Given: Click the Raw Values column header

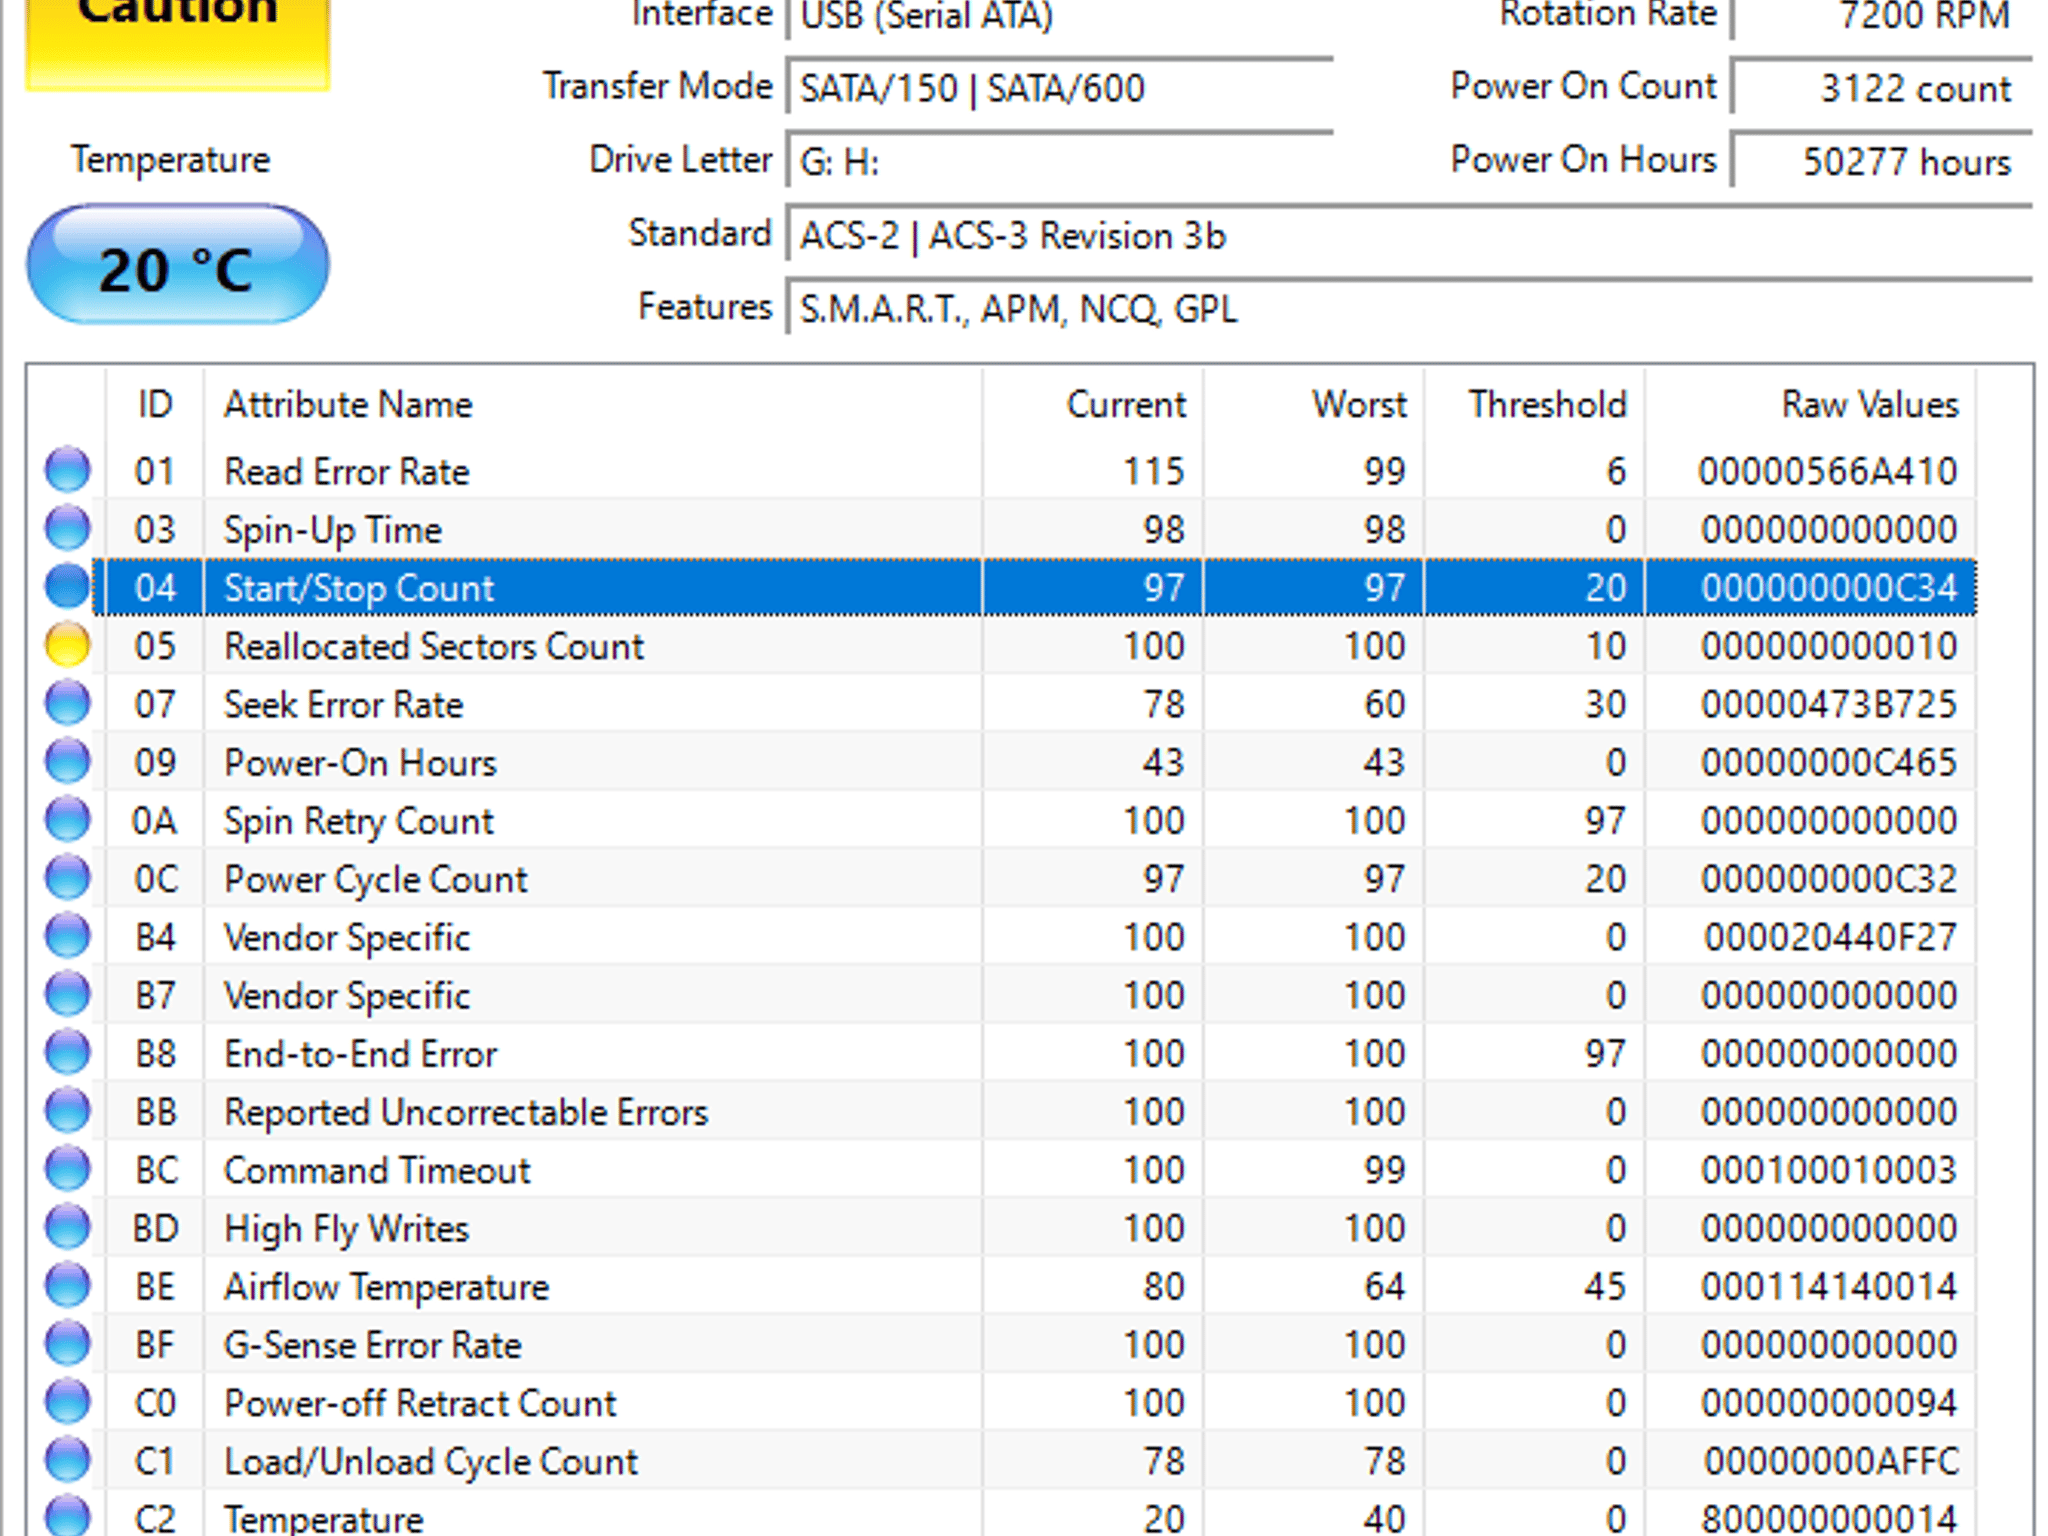Looking at the screenshot, I should (1811, 405).
